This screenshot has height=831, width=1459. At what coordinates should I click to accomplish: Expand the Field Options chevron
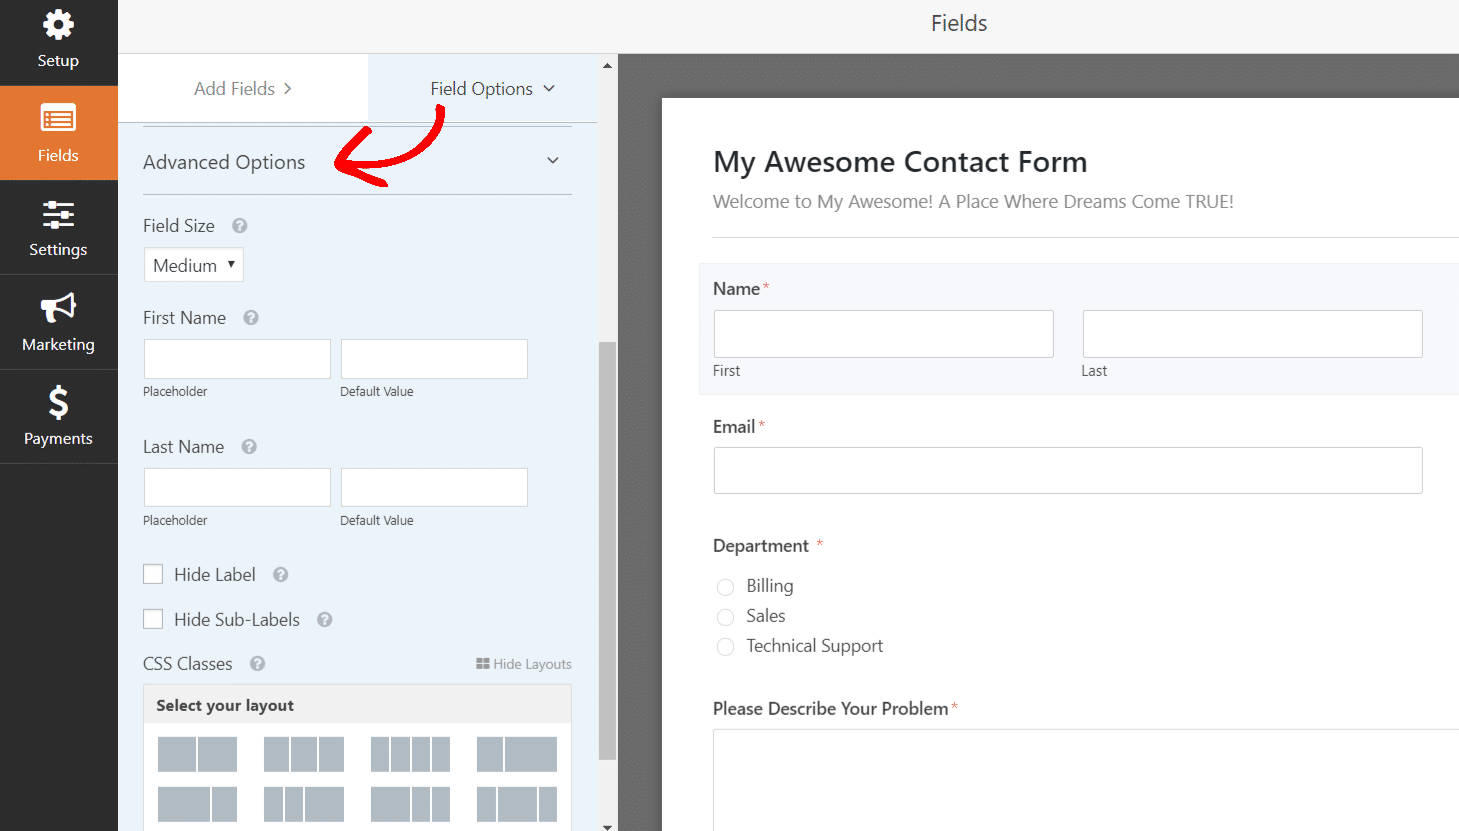pos(549,88)
